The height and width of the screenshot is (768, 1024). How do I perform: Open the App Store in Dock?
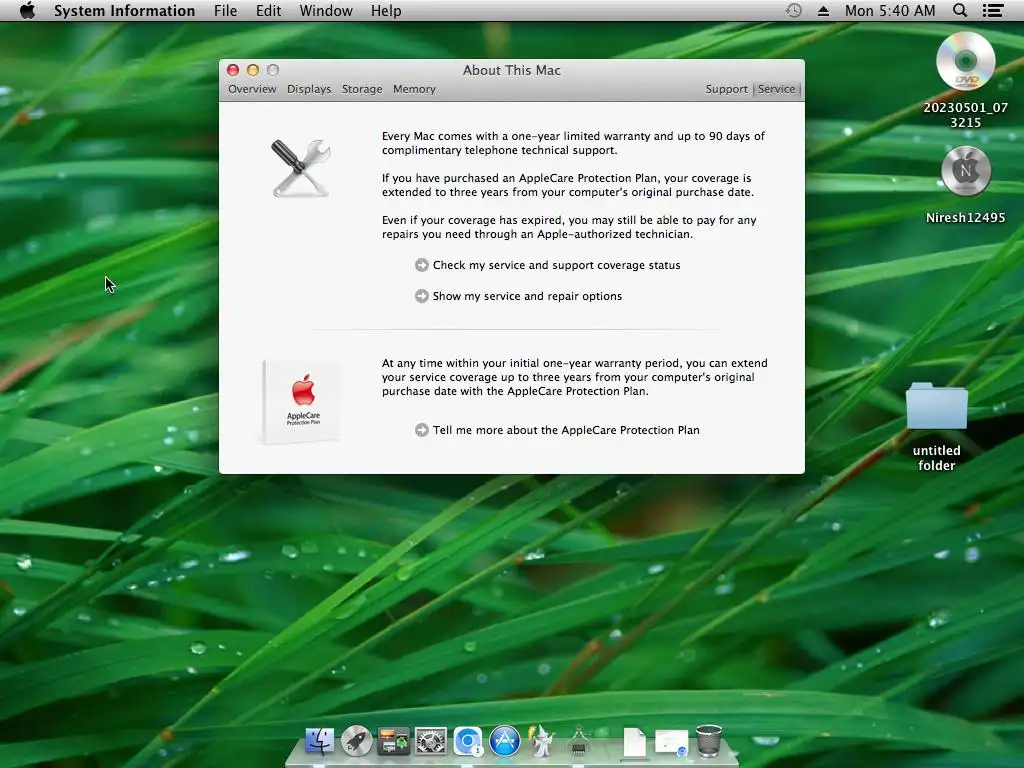click(505, 742)
